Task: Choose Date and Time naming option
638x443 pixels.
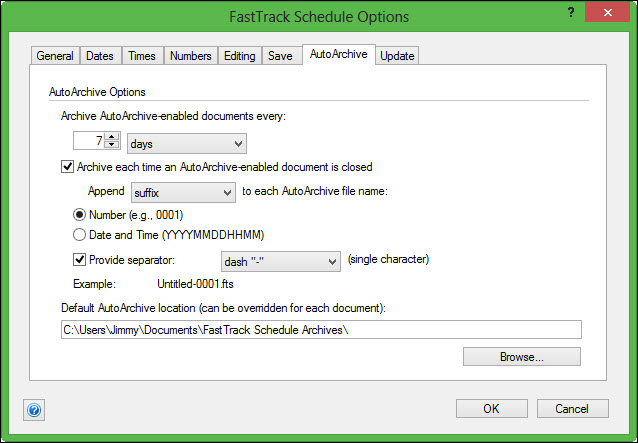Action: pyautogui.click(x=81, y=235)
